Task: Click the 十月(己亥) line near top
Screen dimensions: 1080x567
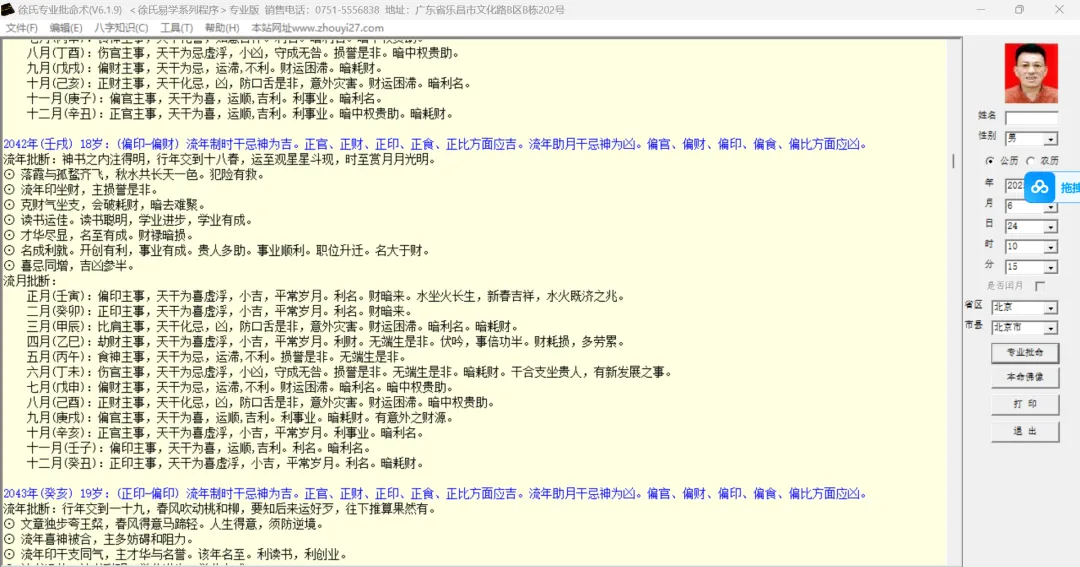Action: (x=249, y=83)
